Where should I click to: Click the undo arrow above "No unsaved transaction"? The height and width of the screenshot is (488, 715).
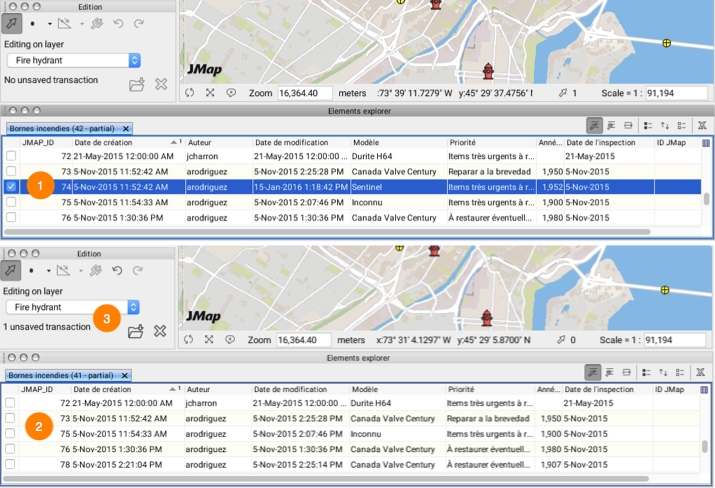(118, 21)
